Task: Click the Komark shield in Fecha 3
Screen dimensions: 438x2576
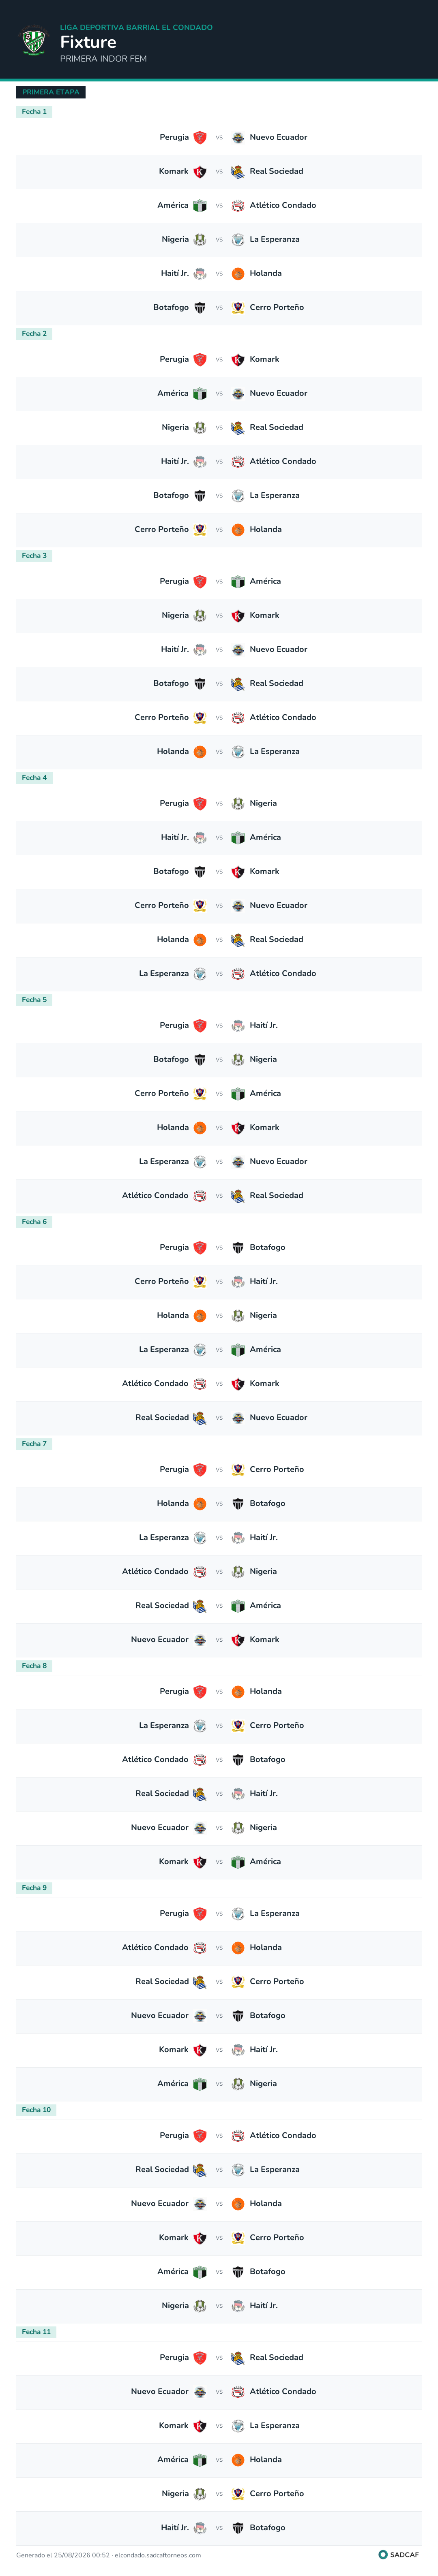Action: click(x=238, y=615)
